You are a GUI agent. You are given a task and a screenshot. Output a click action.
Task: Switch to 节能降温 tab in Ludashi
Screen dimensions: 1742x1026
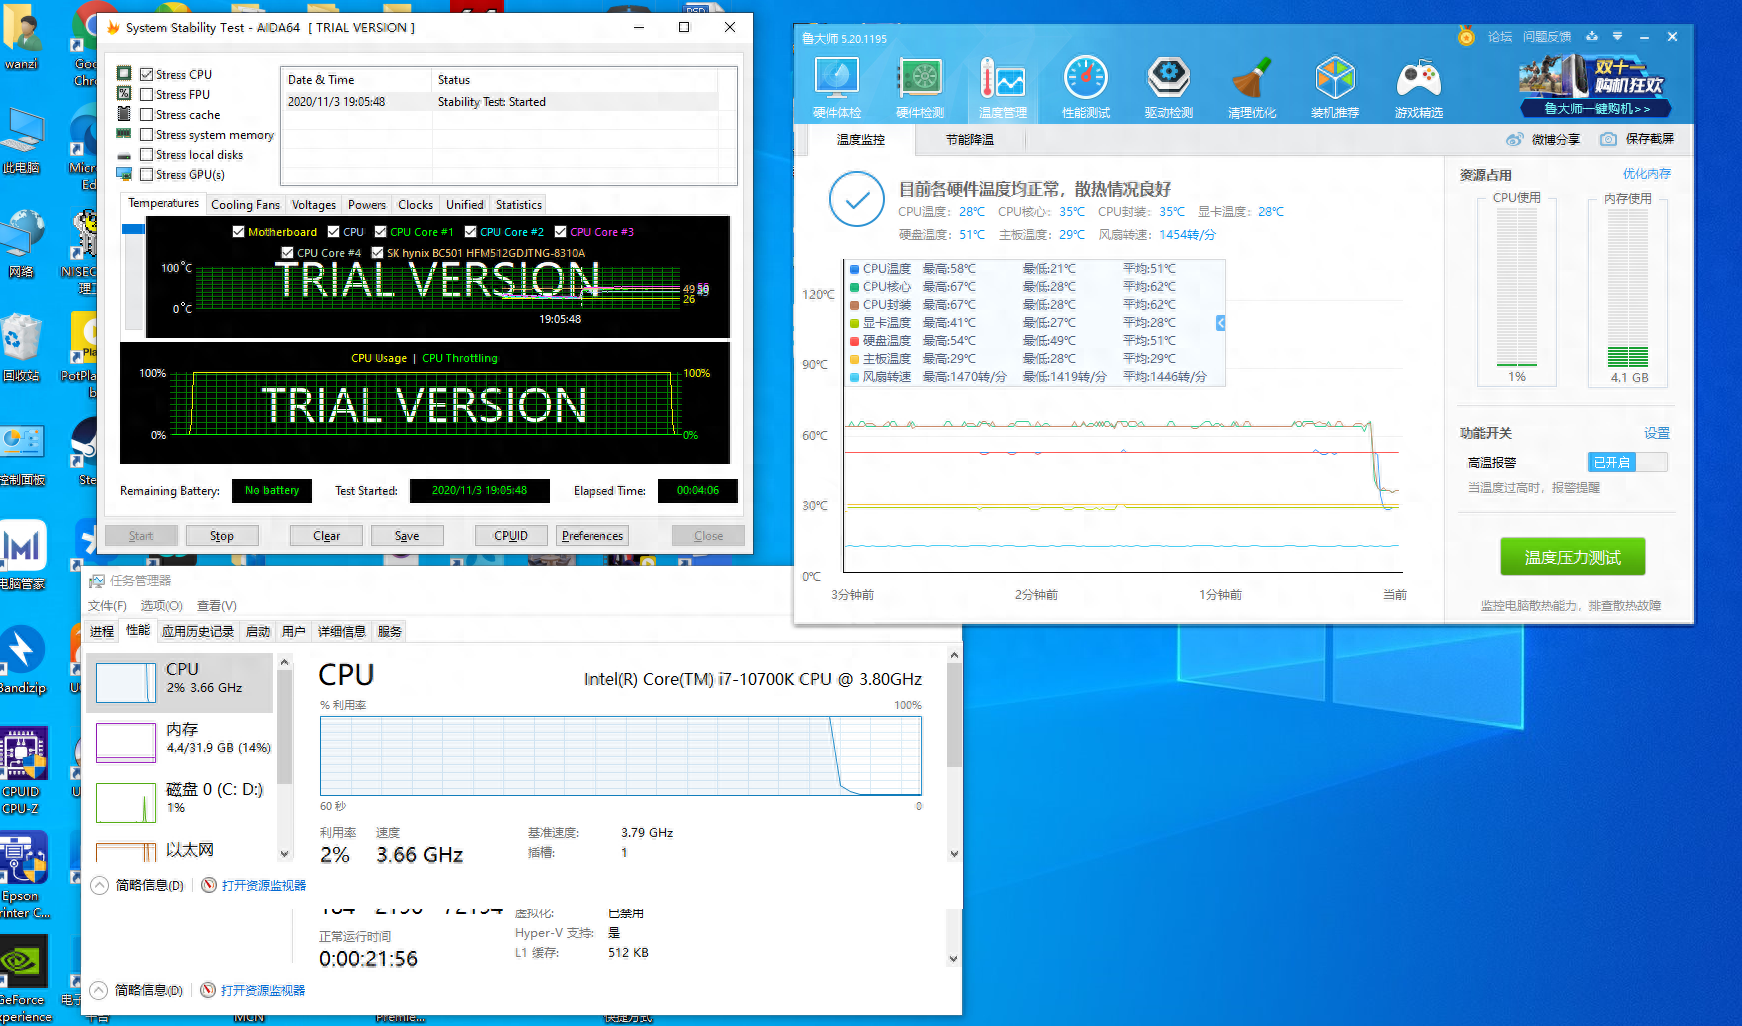969,139
